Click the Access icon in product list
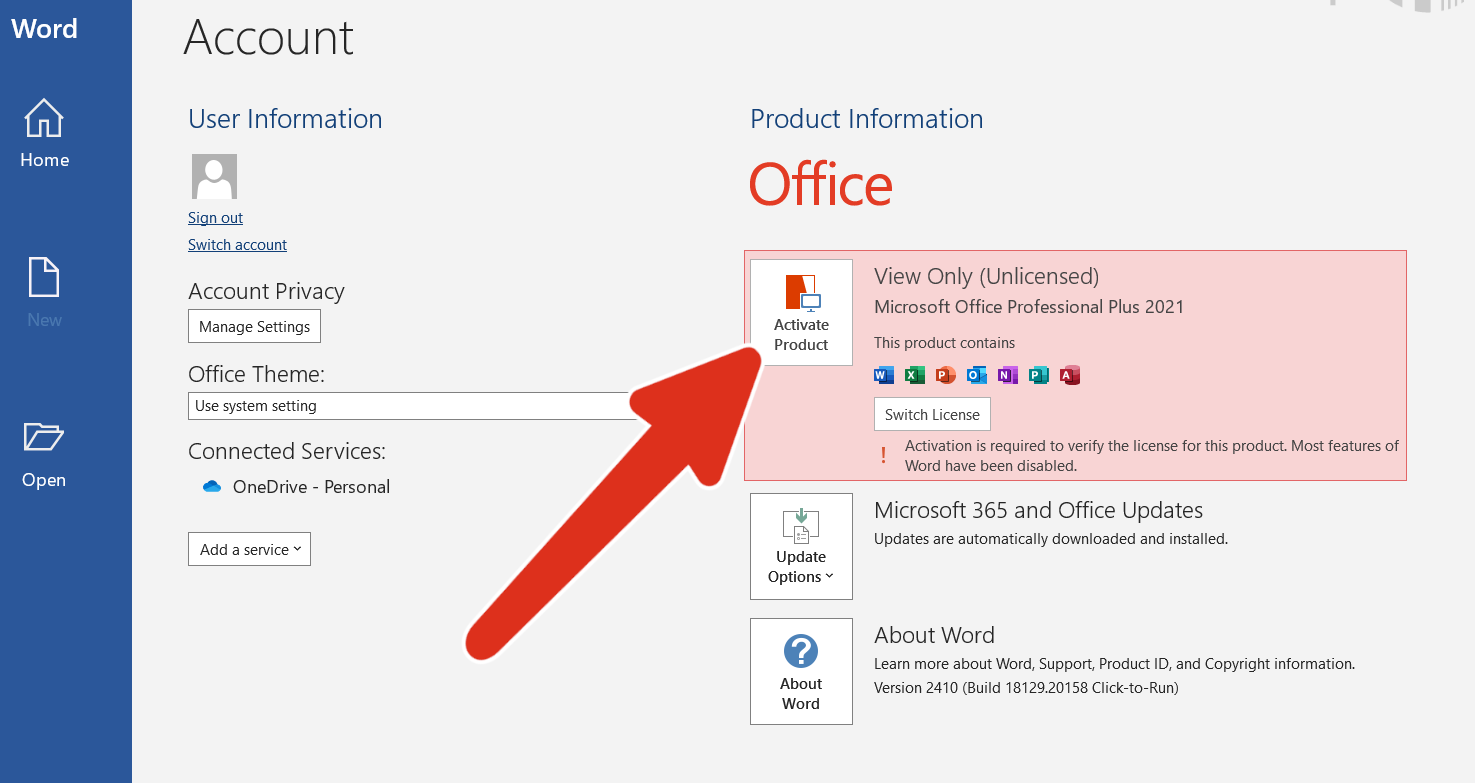Image resolution: width=1475 pixels, height=783 pixels. [x=1069, y=374]
